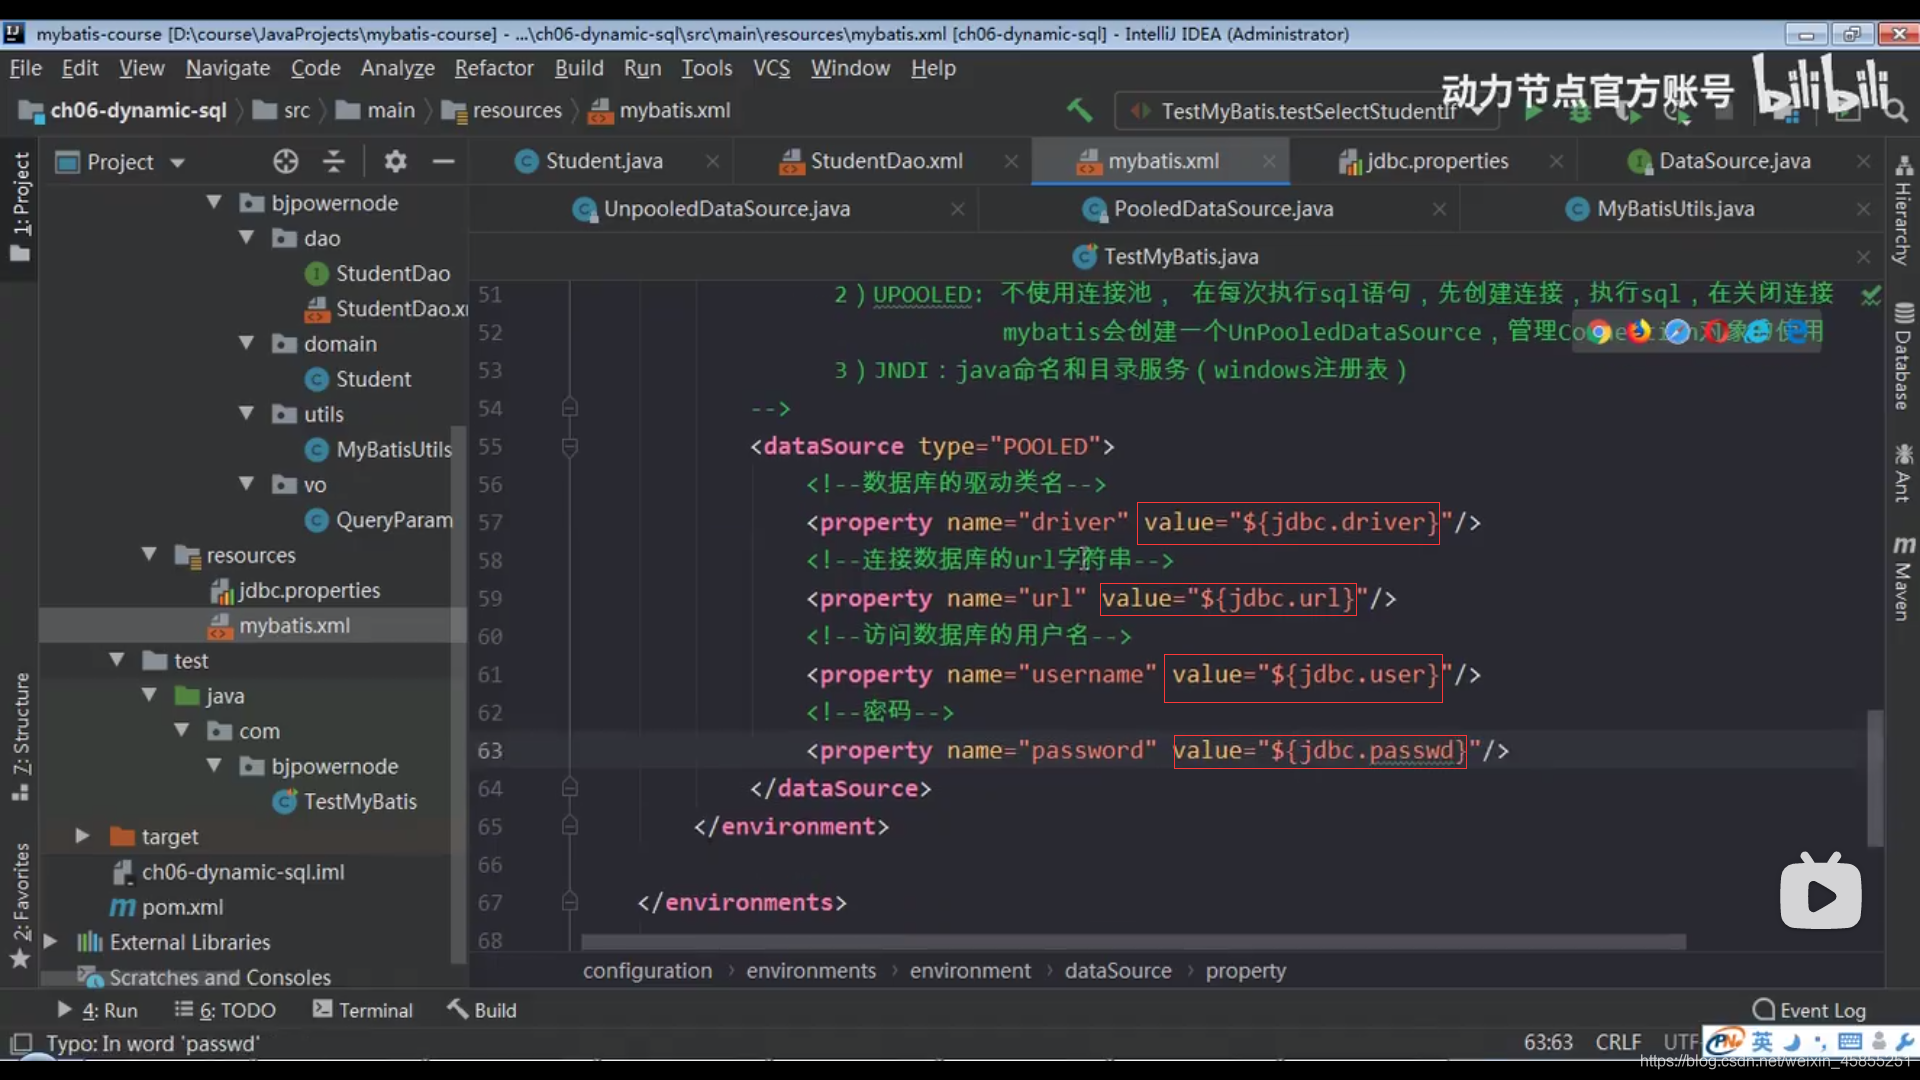
Task: Open the 7: Structure side panel
Action: pos(20,736)
